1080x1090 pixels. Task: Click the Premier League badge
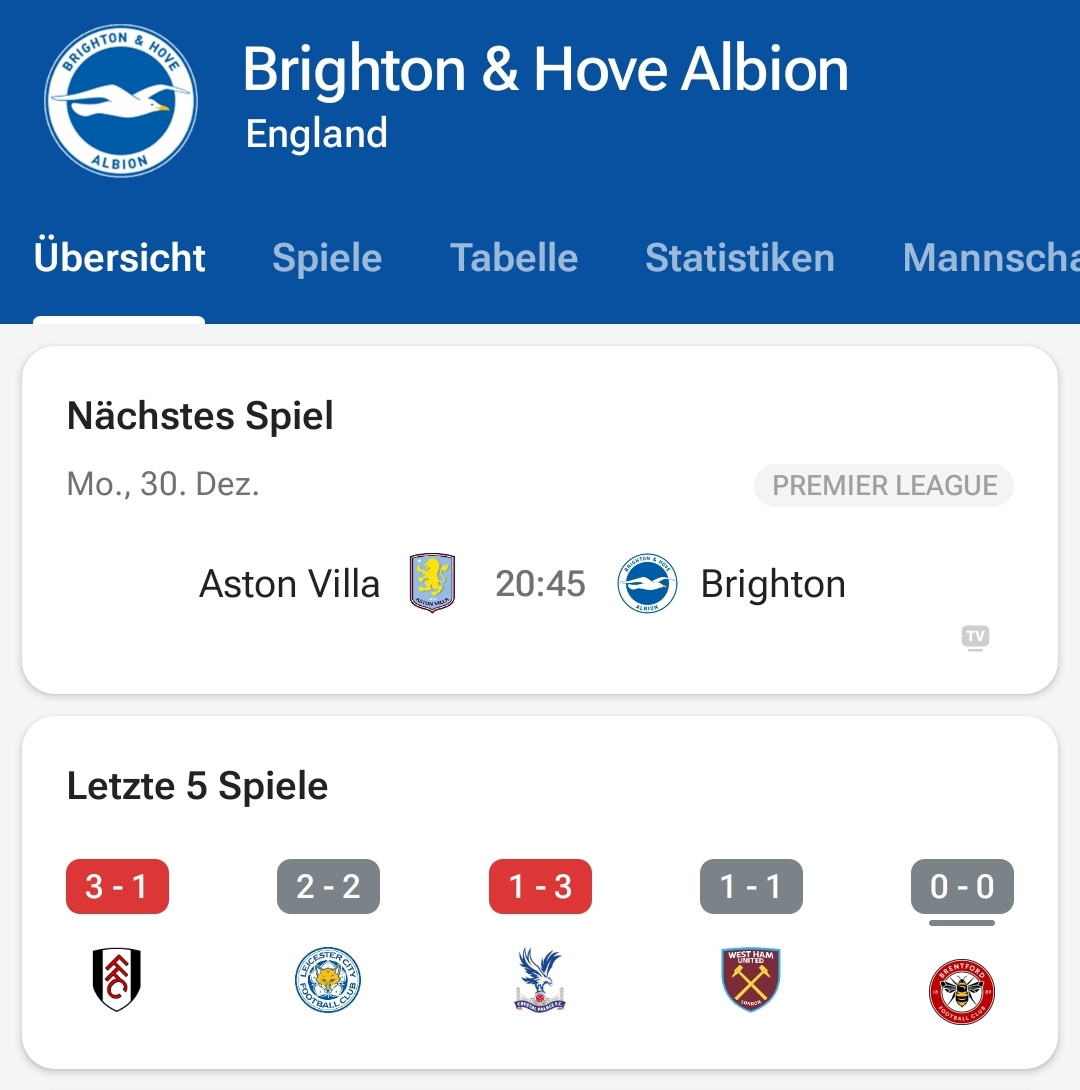(884, 486)
